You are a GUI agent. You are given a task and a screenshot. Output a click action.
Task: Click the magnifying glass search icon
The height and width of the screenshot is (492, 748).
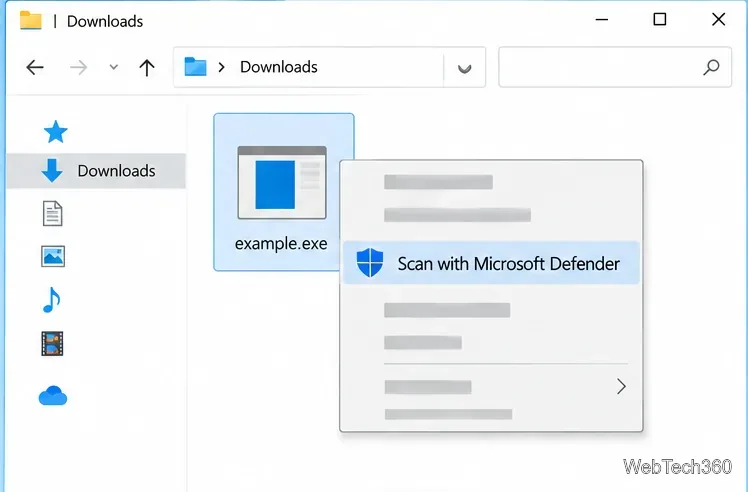coord(711,67)
